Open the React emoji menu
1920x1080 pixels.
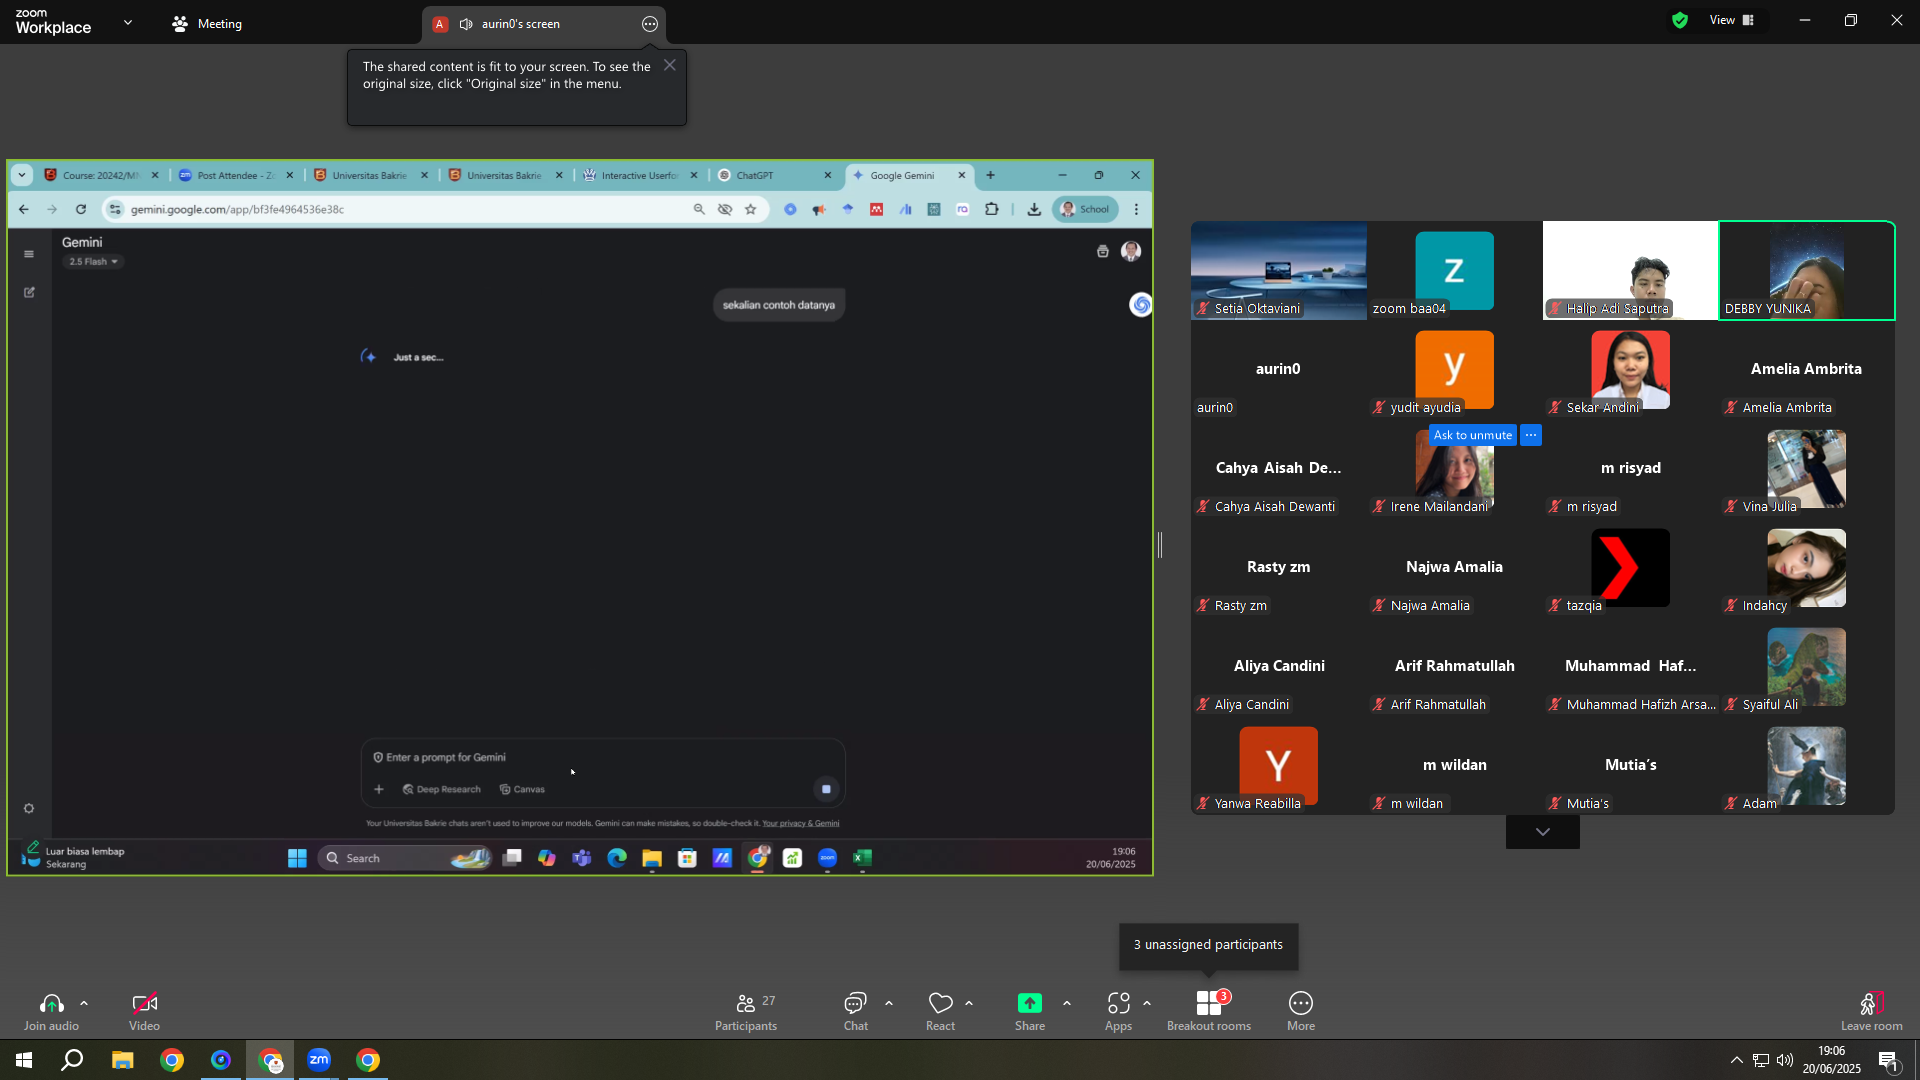coord(940,1011)
